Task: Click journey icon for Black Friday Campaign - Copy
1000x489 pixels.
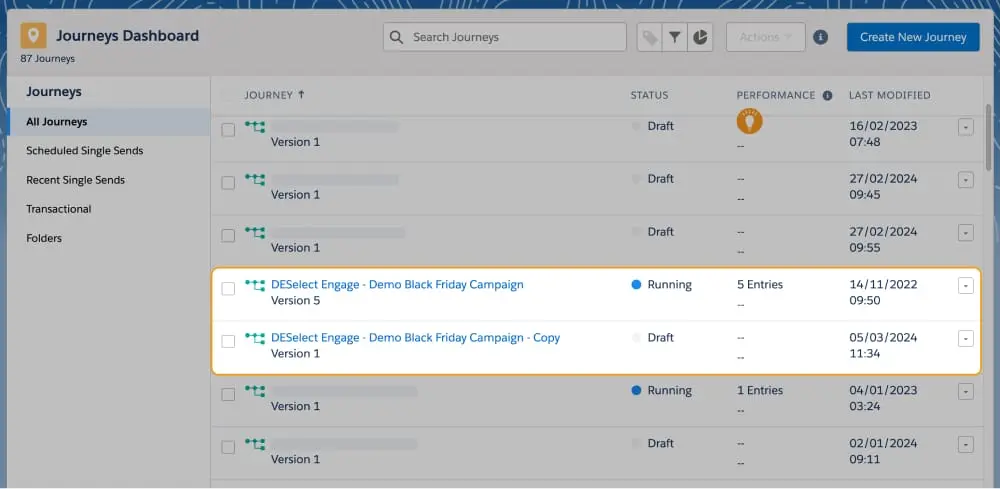Action: click(x=255, y=338)
